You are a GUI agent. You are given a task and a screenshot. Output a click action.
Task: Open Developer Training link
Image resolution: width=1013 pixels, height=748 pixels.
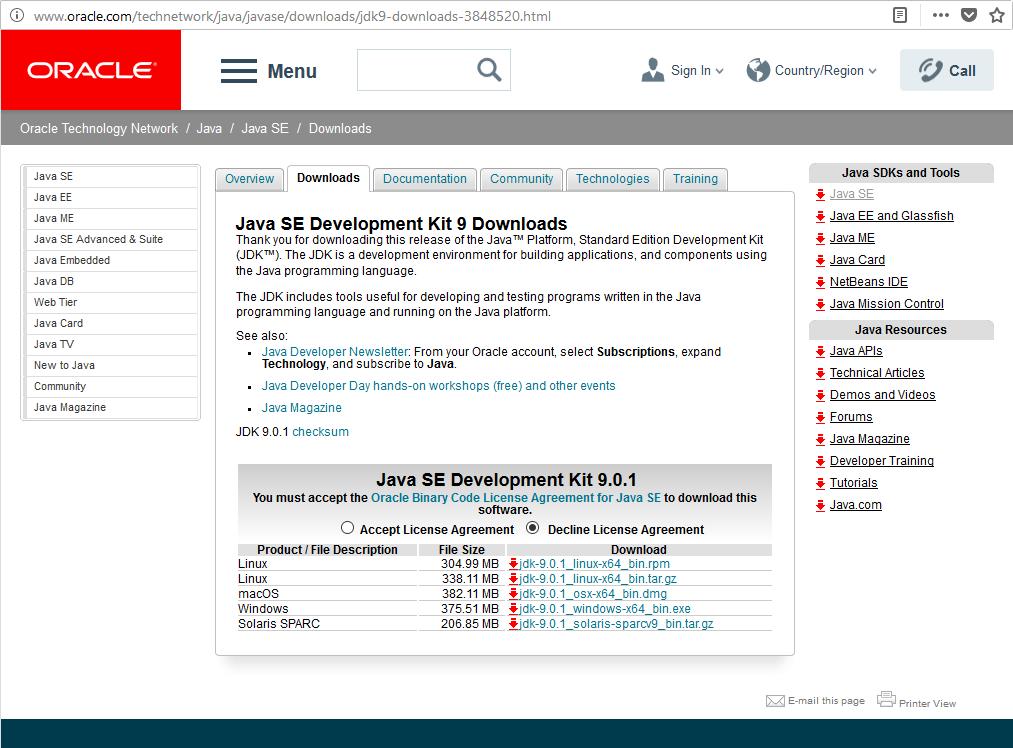click(882, 461)
